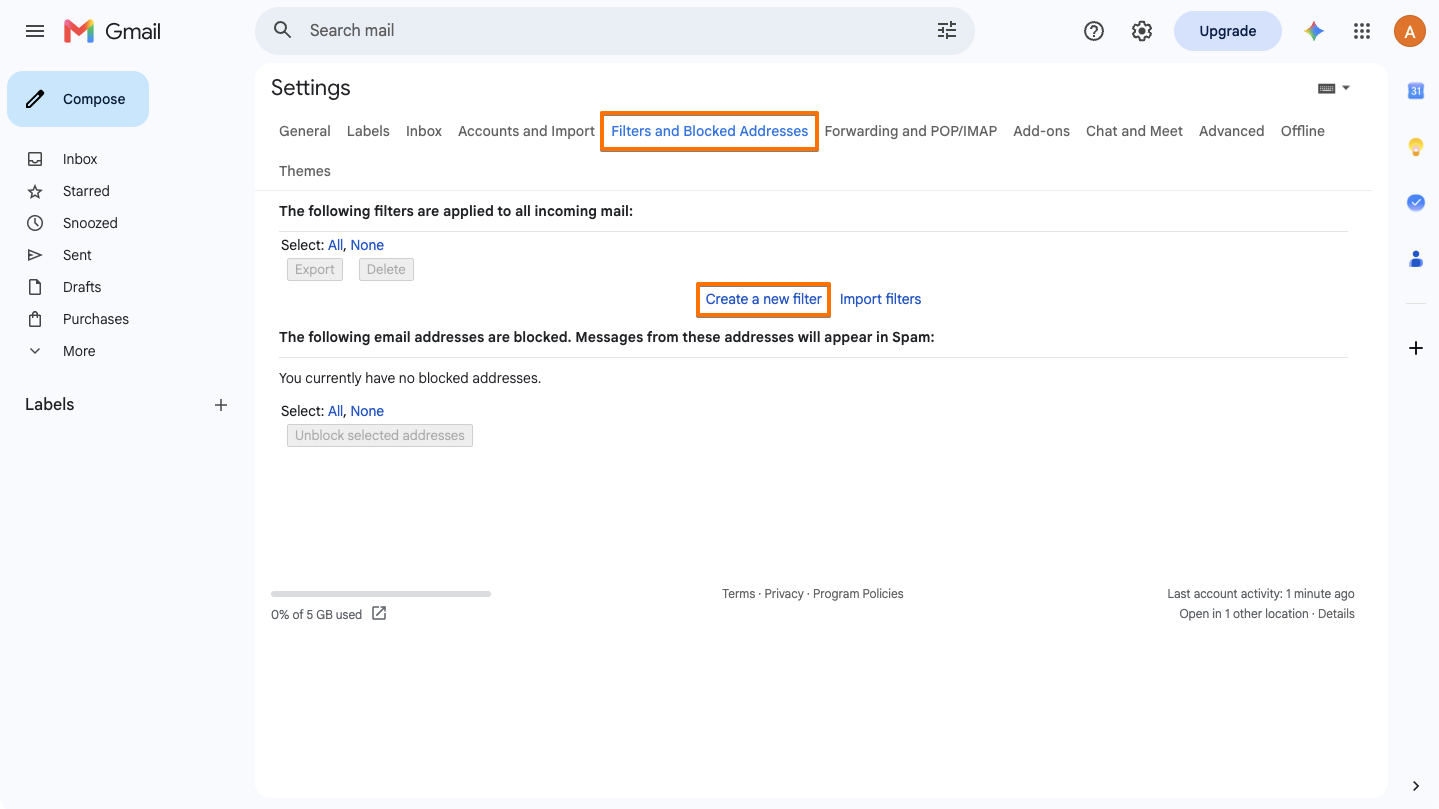Open the Drafts folder
Viewport: 1439px width, 809px height.
(x=80, y=287)
